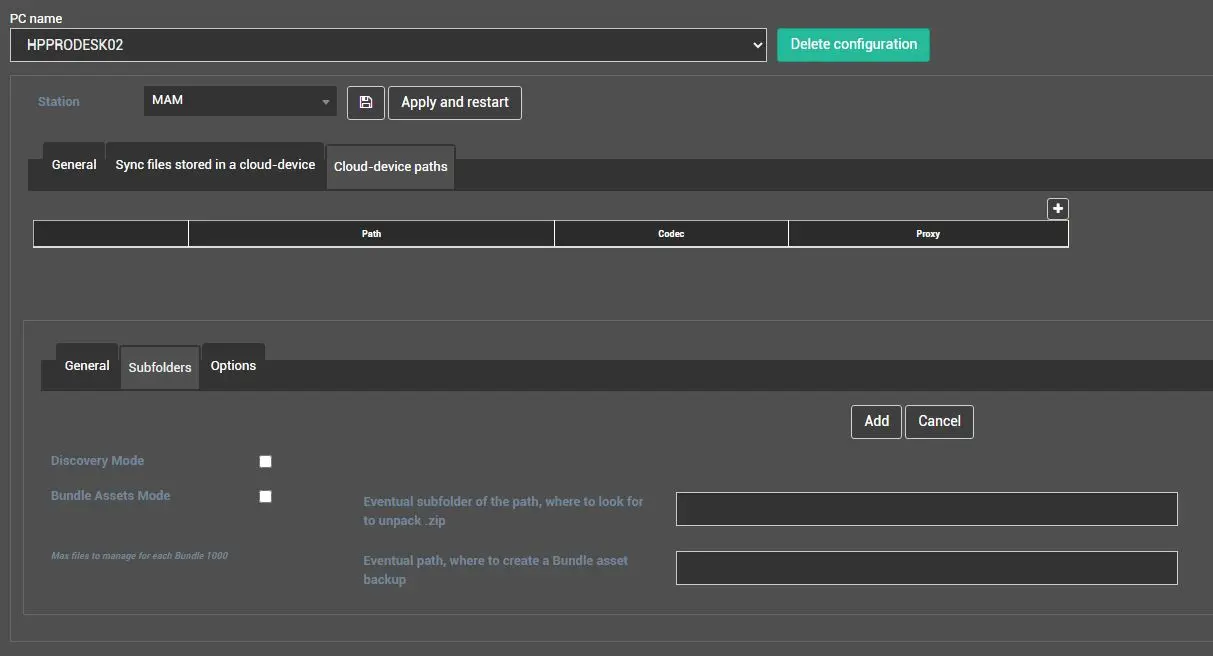This screenshot has height=656, width=1213.
Task: Open the PC name dropdown HPPRODESK02
Action: (388, 45)
